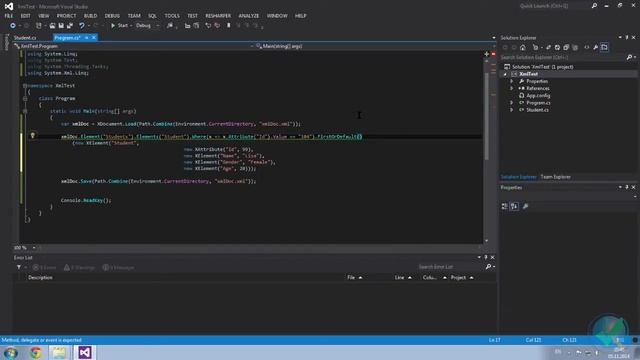
Task: Click the Property Pages wrench icon
Action: 526,207
